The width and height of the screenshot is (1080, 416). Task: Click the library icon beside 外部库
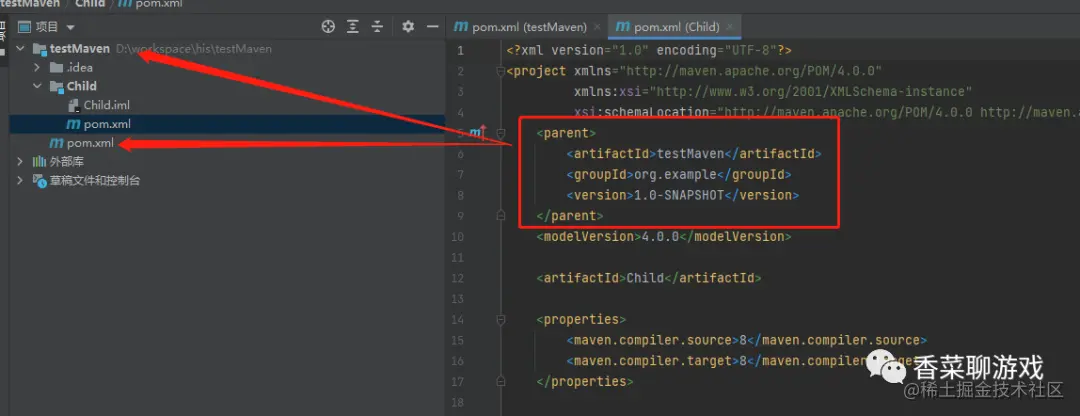point(39,162)
